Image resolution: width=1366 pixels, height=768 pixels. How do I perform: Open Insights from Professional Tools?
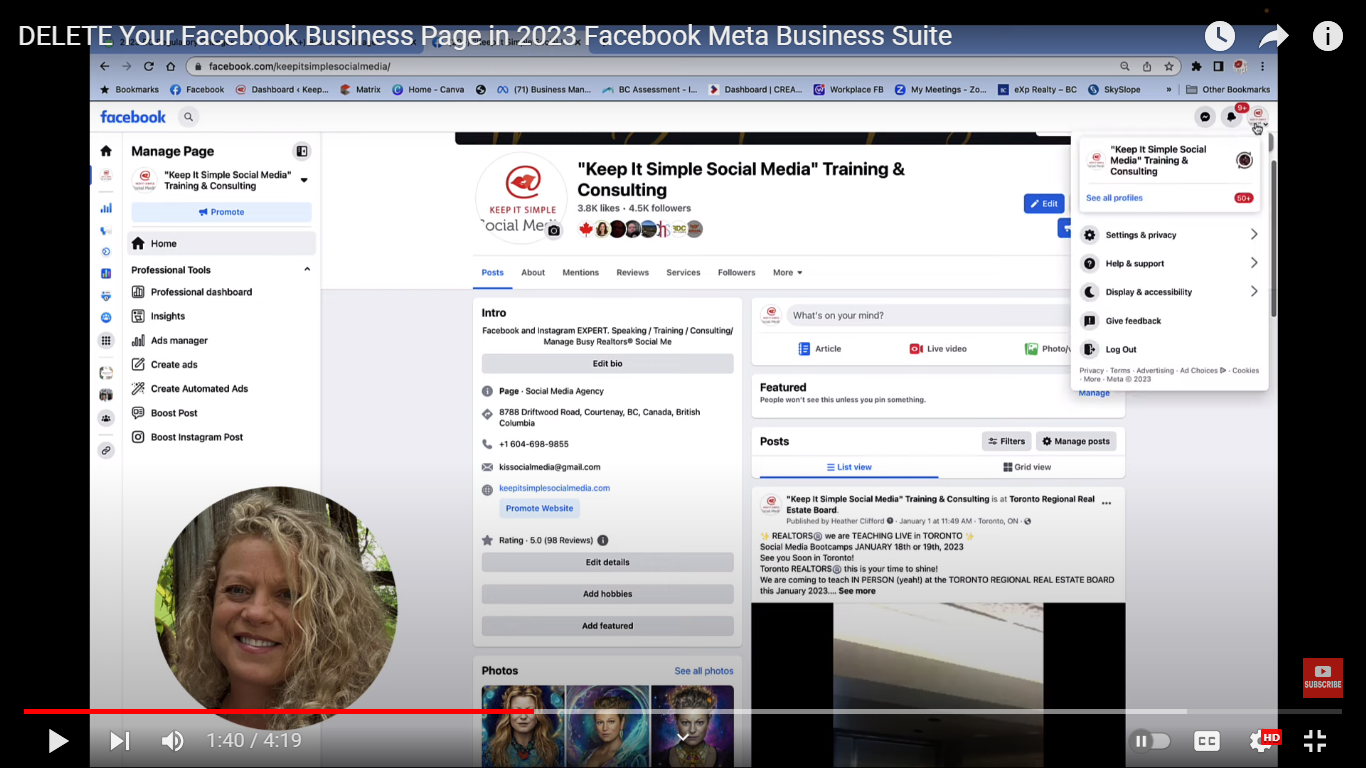pos(166,316)
